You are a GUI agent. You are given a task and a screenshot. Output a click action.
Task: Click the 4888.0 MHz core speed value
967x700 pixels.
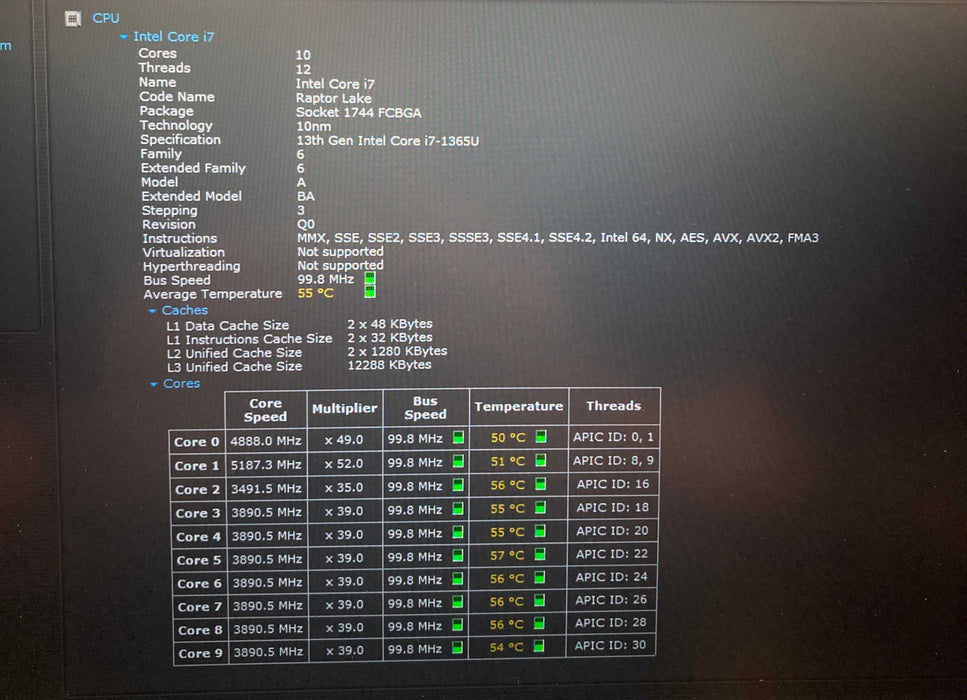(x=266, y=441)
